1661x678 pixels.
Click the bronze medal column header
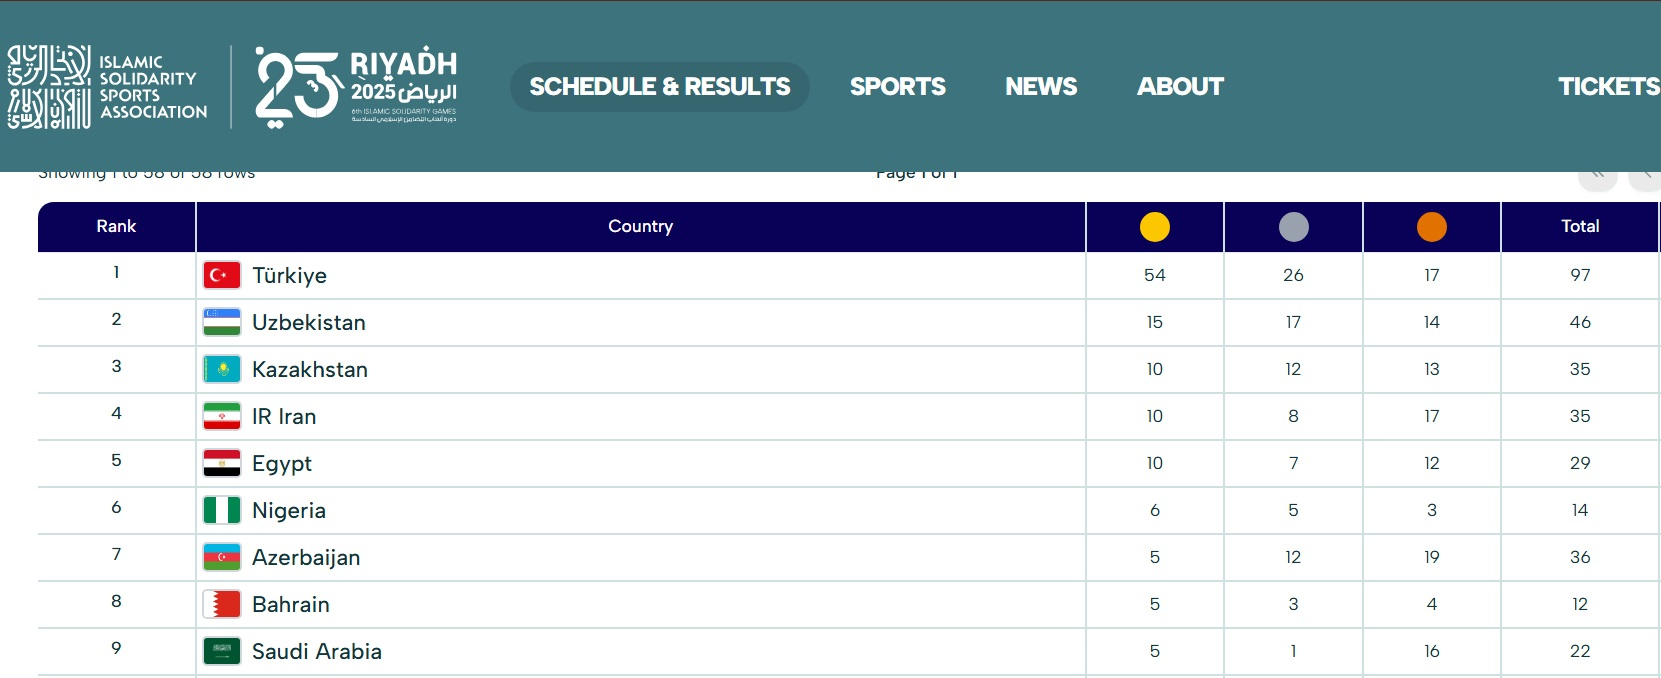[1431, 227]
